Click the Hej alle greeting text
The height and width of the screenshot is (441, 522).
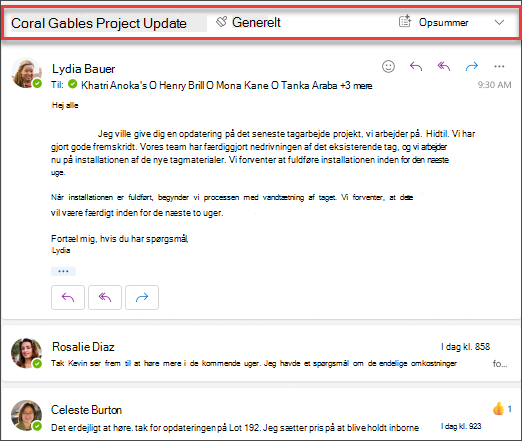pyautogui.click(x=65, y=105)
